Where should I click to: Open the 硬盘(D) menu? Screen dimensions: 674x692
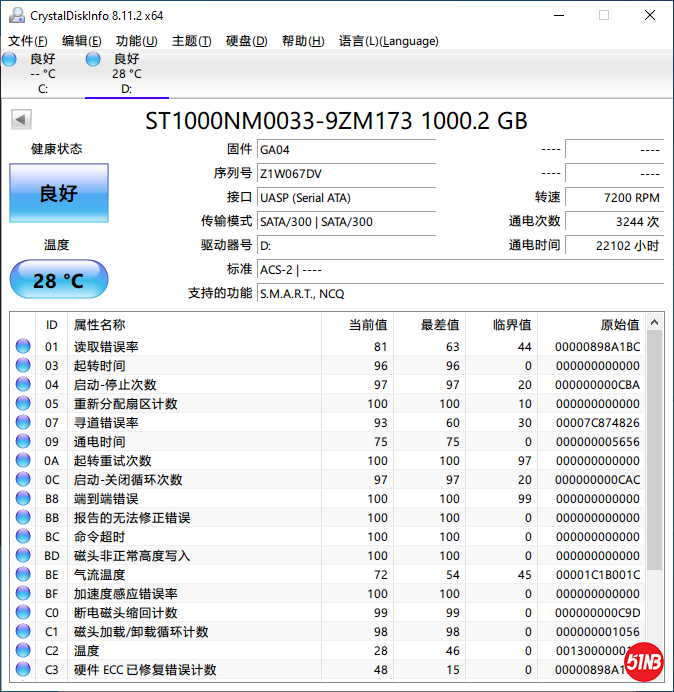246,41
